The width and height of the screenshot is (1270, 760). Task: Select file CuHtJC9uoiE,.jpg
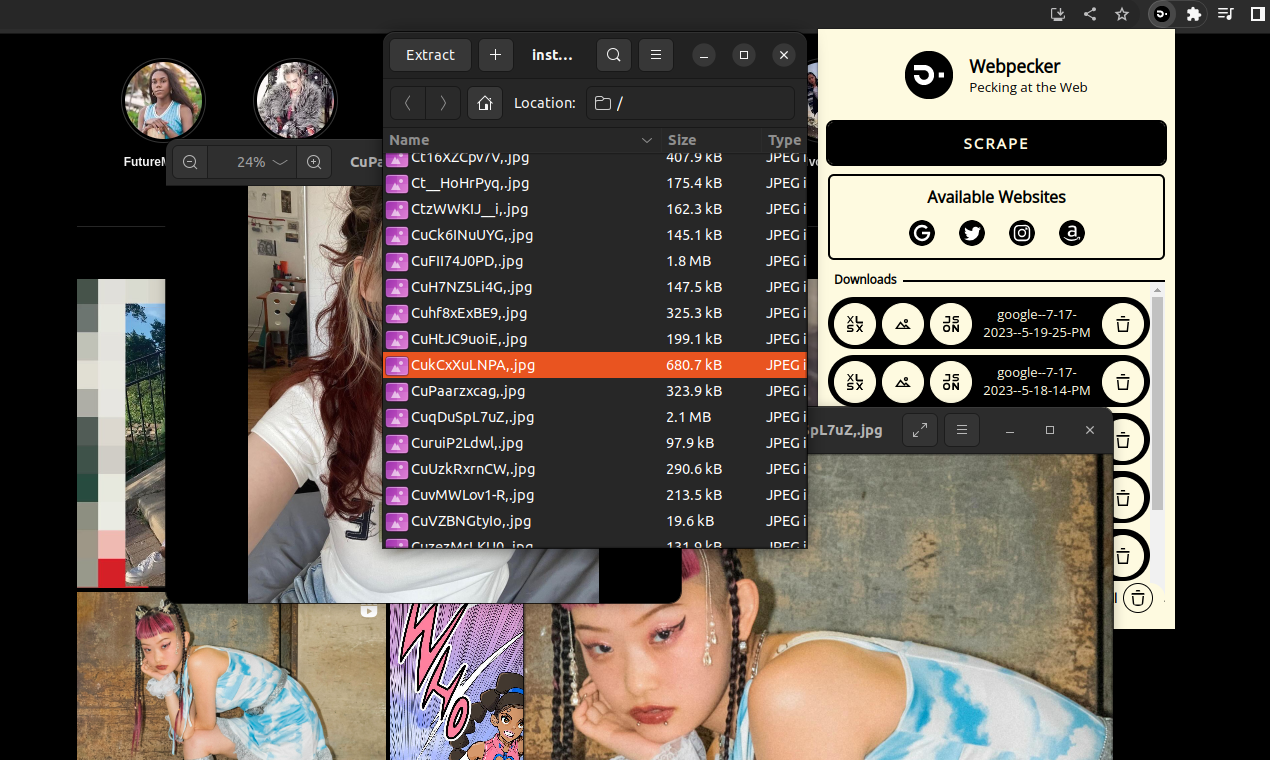(595, 339)
